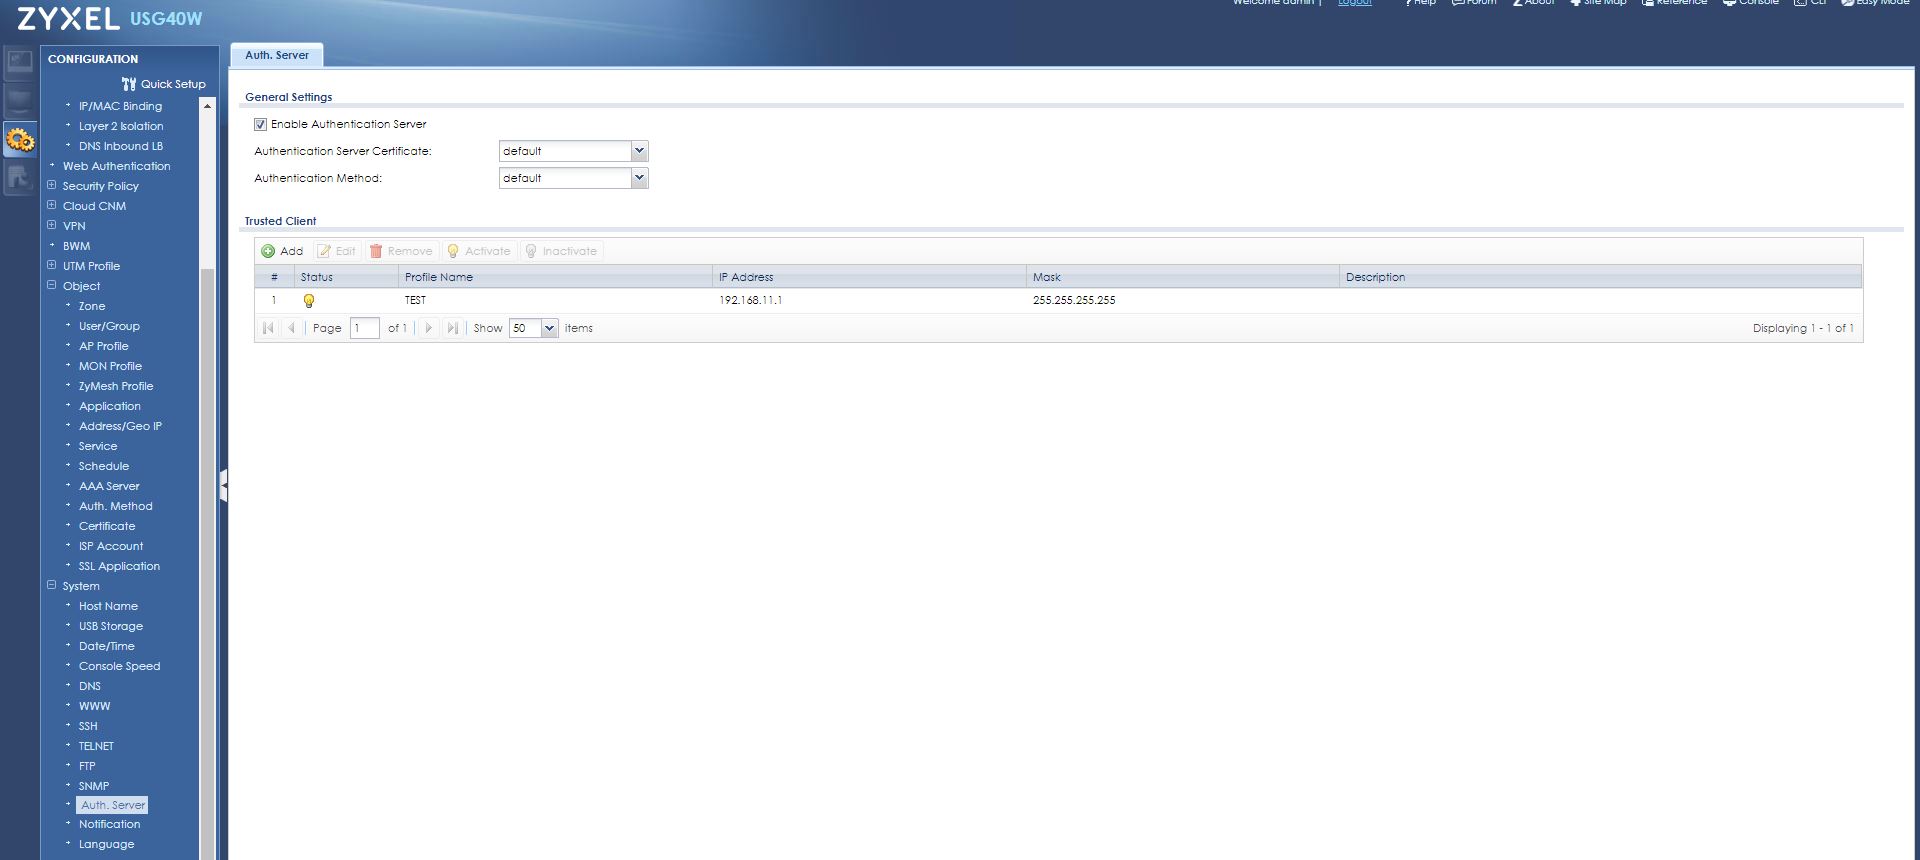Image resolution: width=1920 pixels, height=860 pixels.
Task: Click the yellow status bulb for TEST
Action: 309,300
